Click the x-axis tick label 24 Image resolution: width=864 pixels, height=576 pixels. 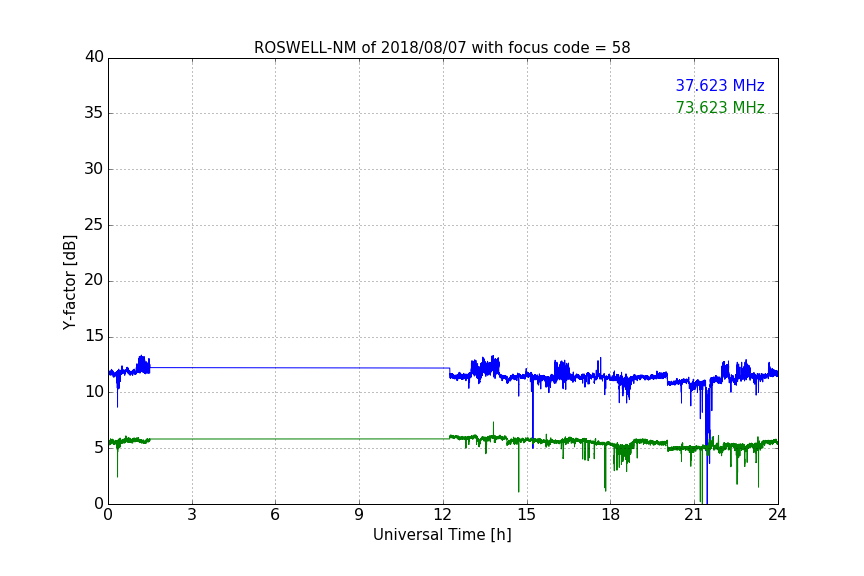[778, 515]
